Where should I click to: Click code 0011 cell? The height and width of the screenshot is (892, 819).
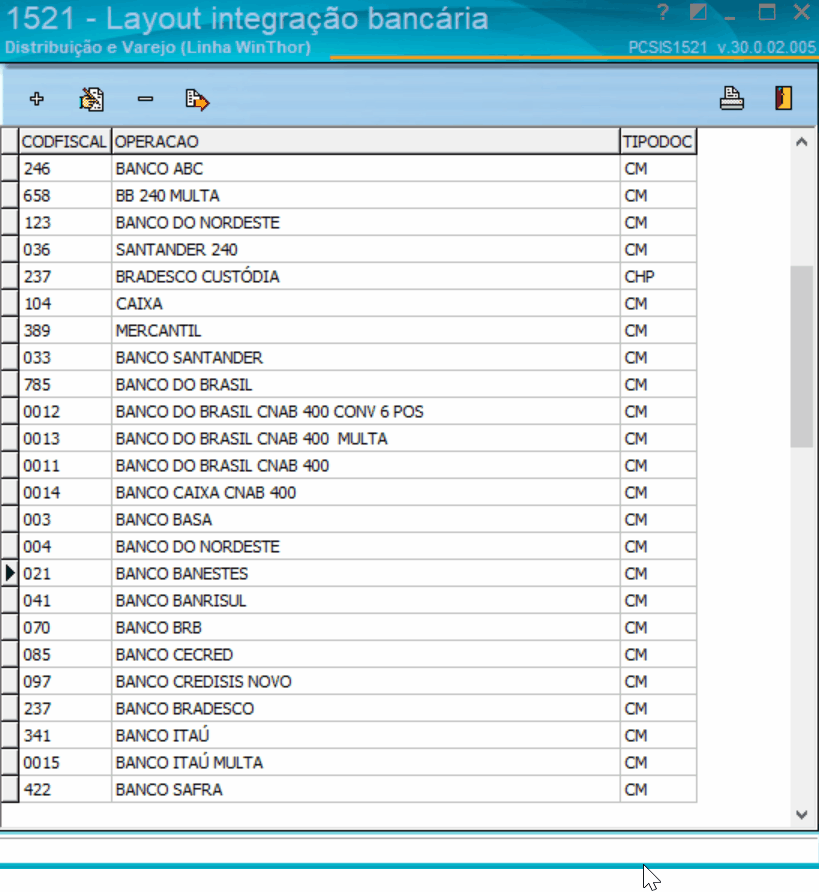(65, 466)
